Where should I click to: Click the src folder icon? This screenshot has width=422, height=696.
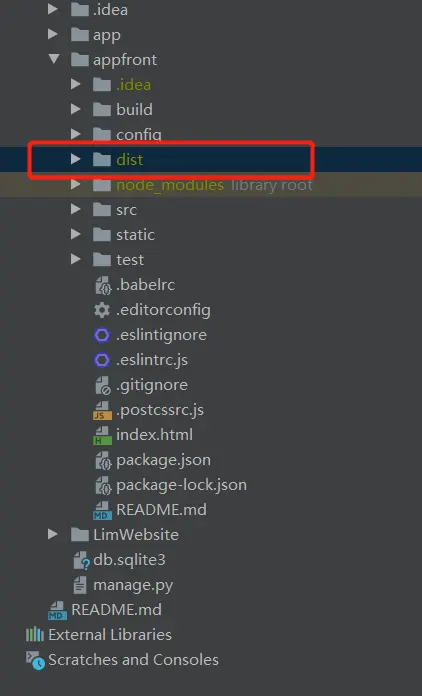[x=102, y=209]
